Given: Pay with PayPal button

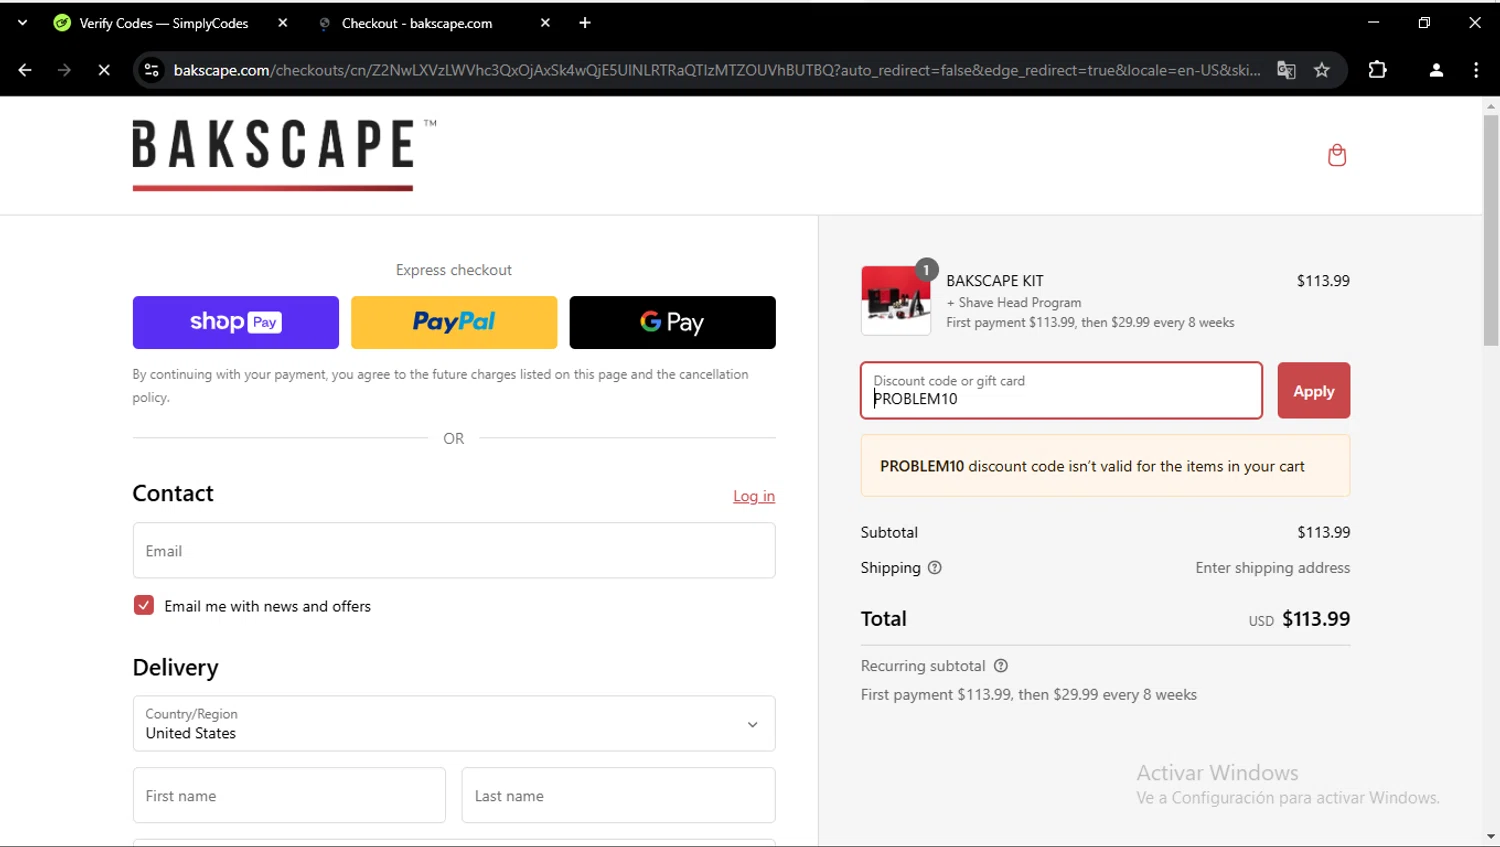Looking at the screenshot, I should 454,322.
